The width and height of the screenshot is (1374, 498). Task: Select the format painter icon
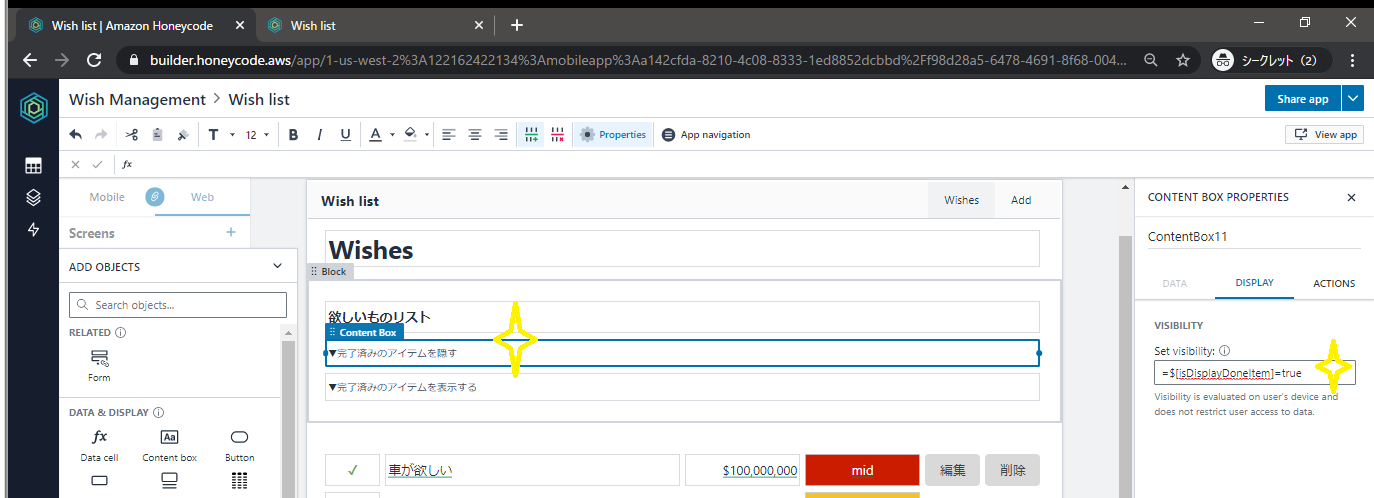tap(182, 134)
